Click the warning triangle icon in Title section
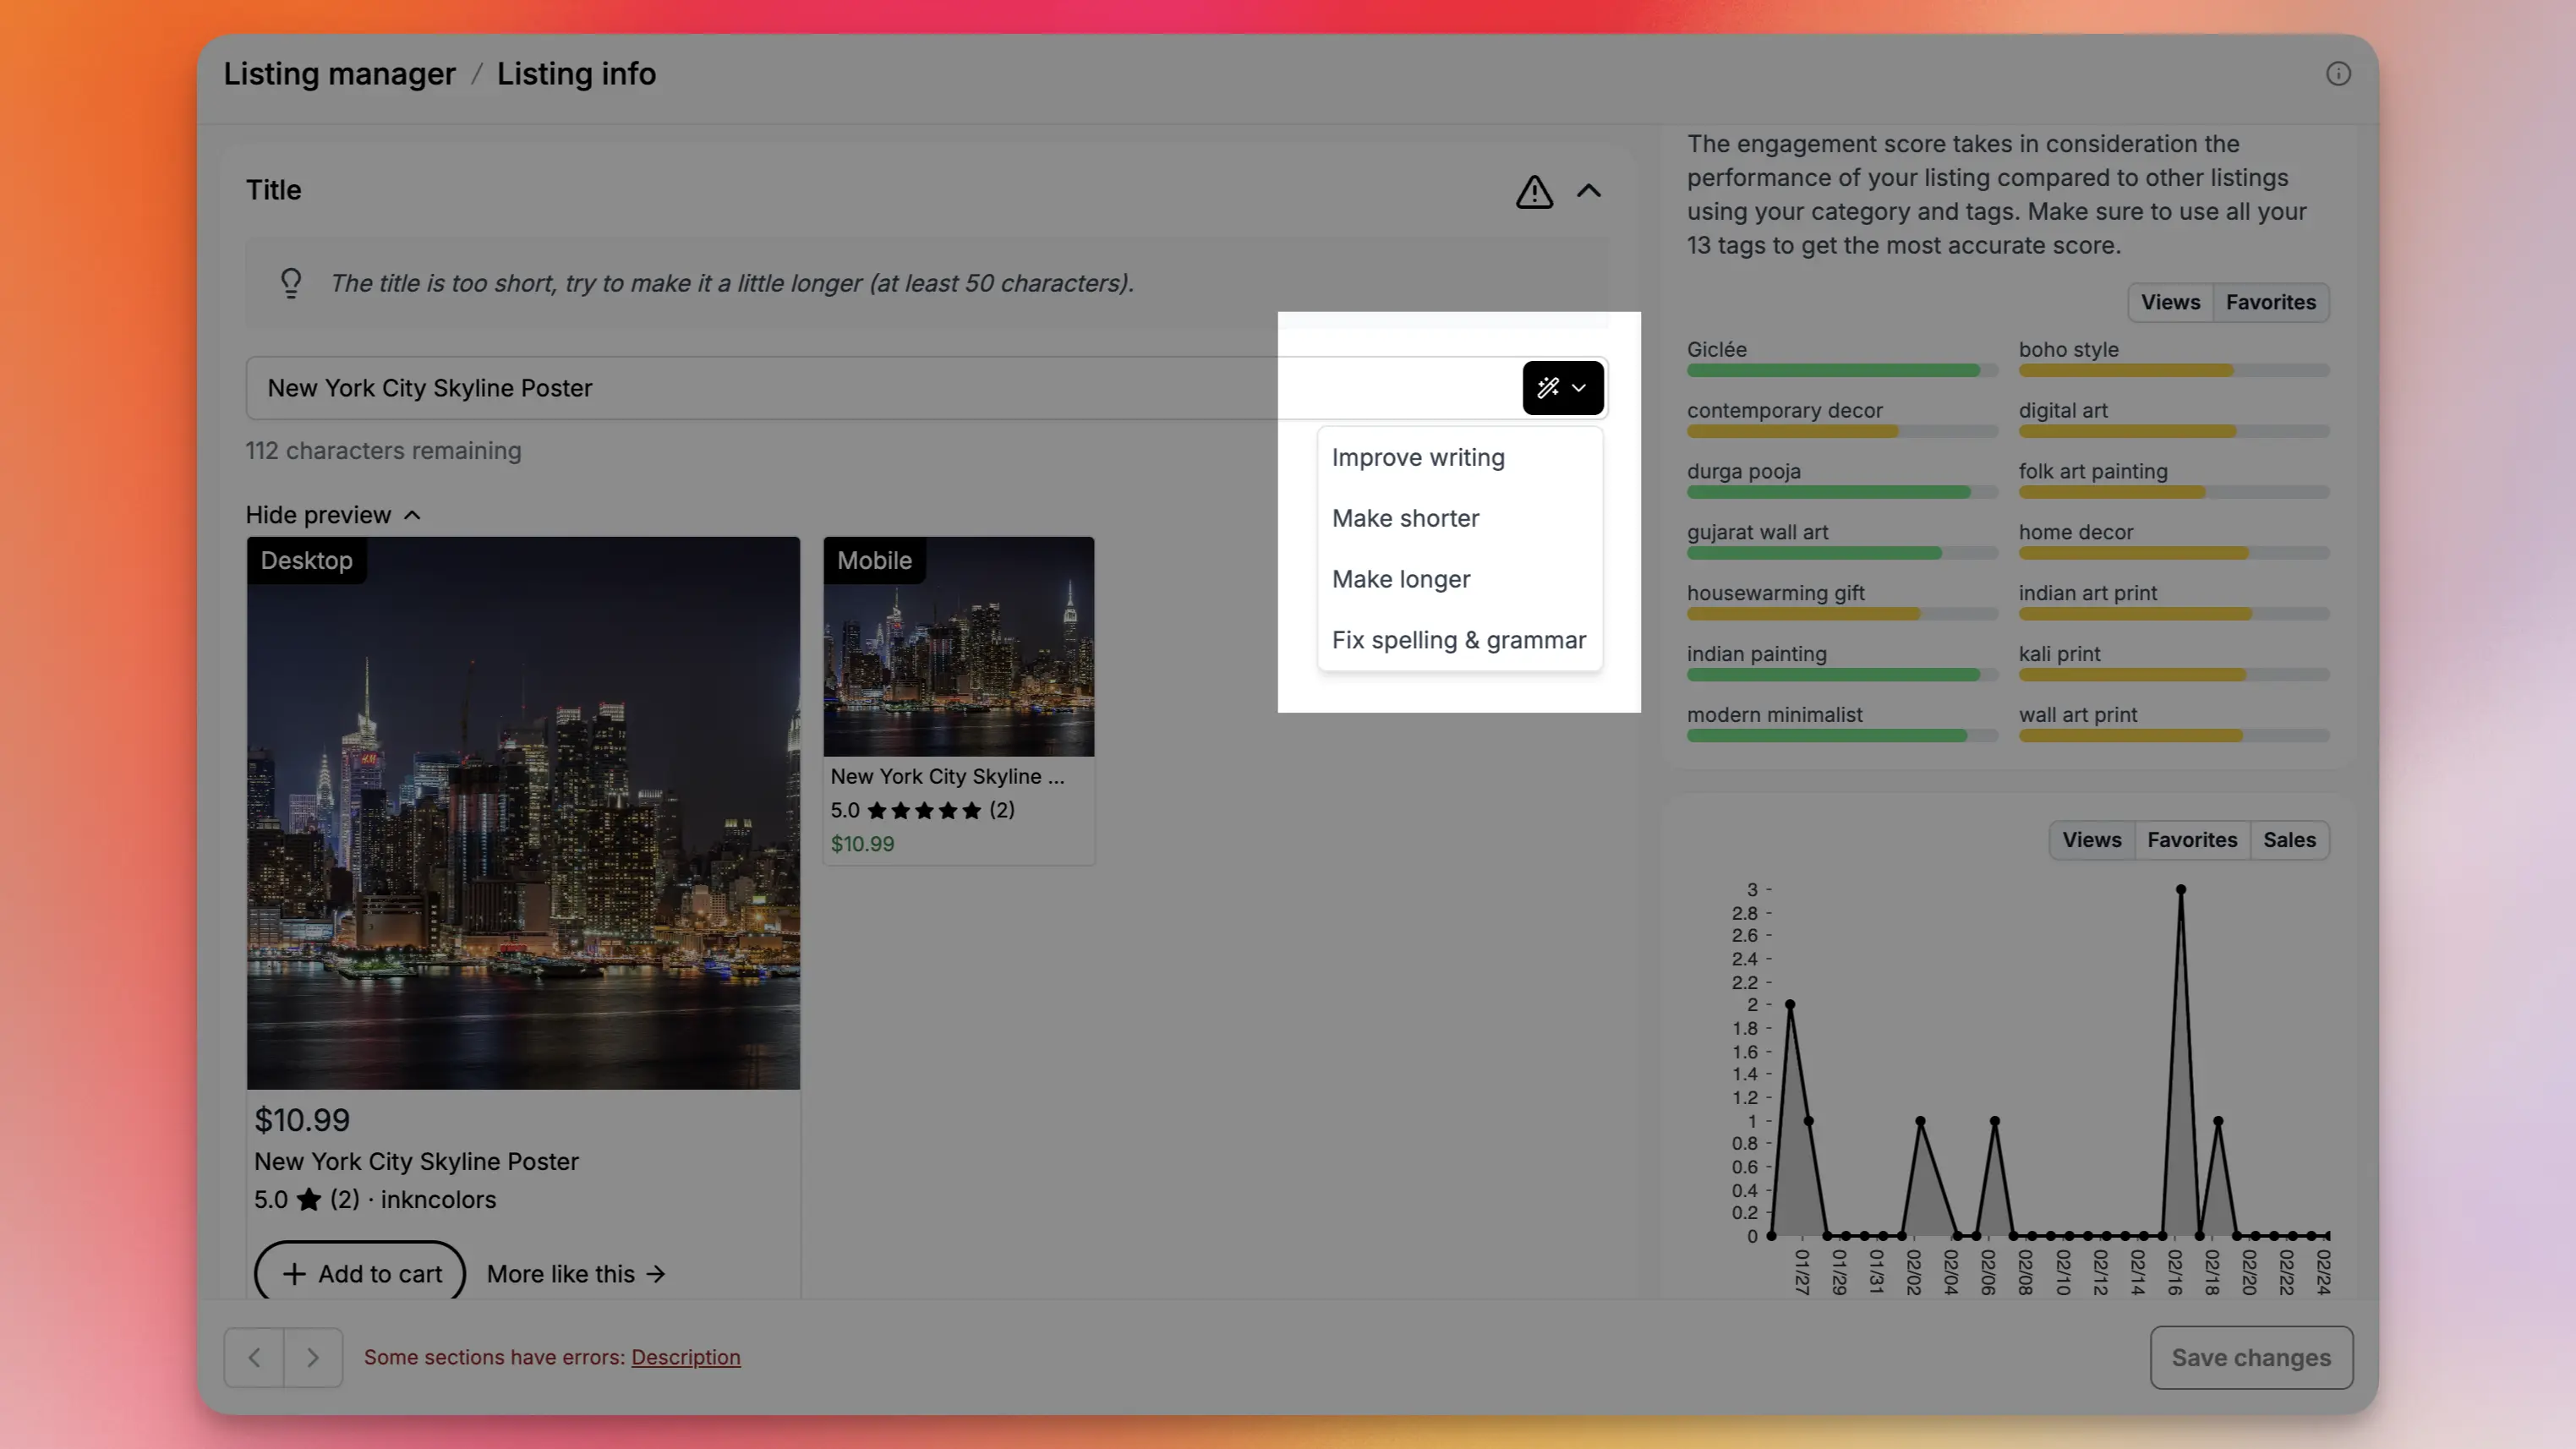The height and width of the screenshot is (1449, 2576). point(1534,189)
